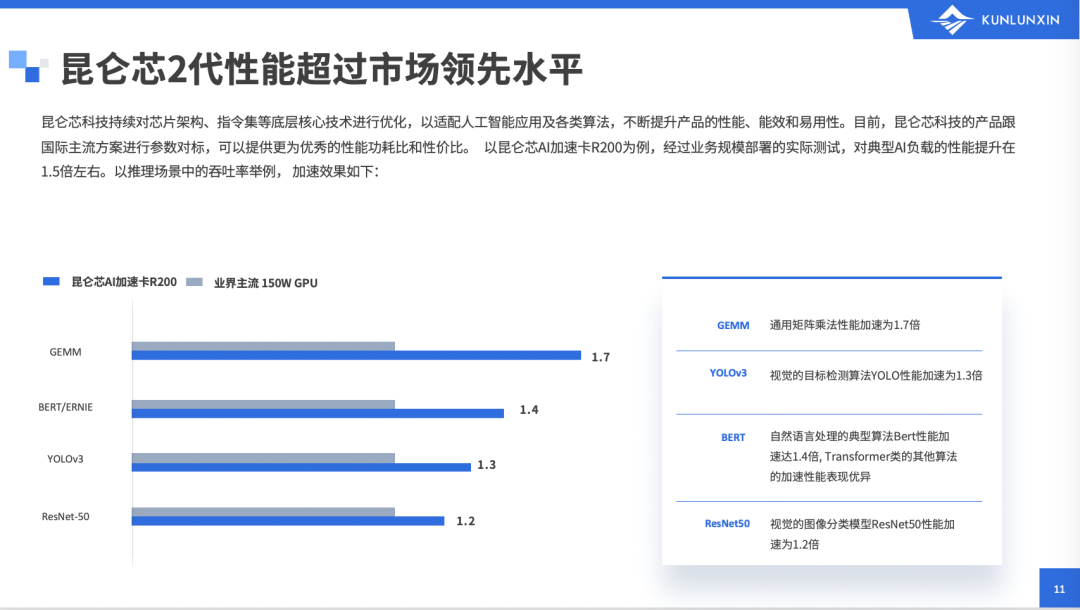This screenshot has height=610, width=1080.
Task: Click the 1.2 data value label
Action: point(466,521)
